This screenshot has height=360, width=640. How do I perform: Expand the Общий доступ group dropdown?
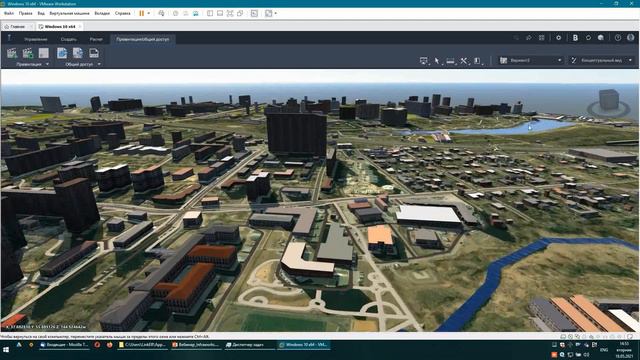tap(99, 64)
